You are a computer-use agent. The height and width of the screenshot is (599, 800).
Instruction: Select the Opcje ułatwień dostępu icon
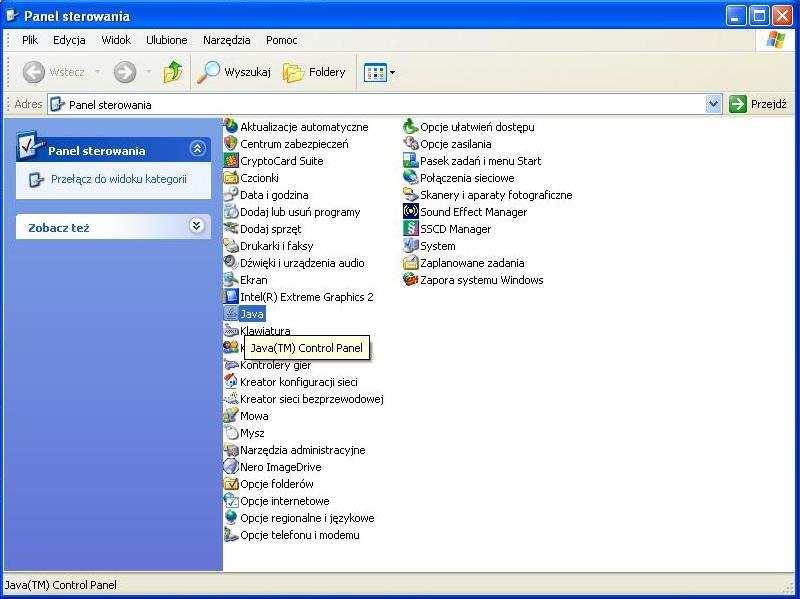coord(411,127)
